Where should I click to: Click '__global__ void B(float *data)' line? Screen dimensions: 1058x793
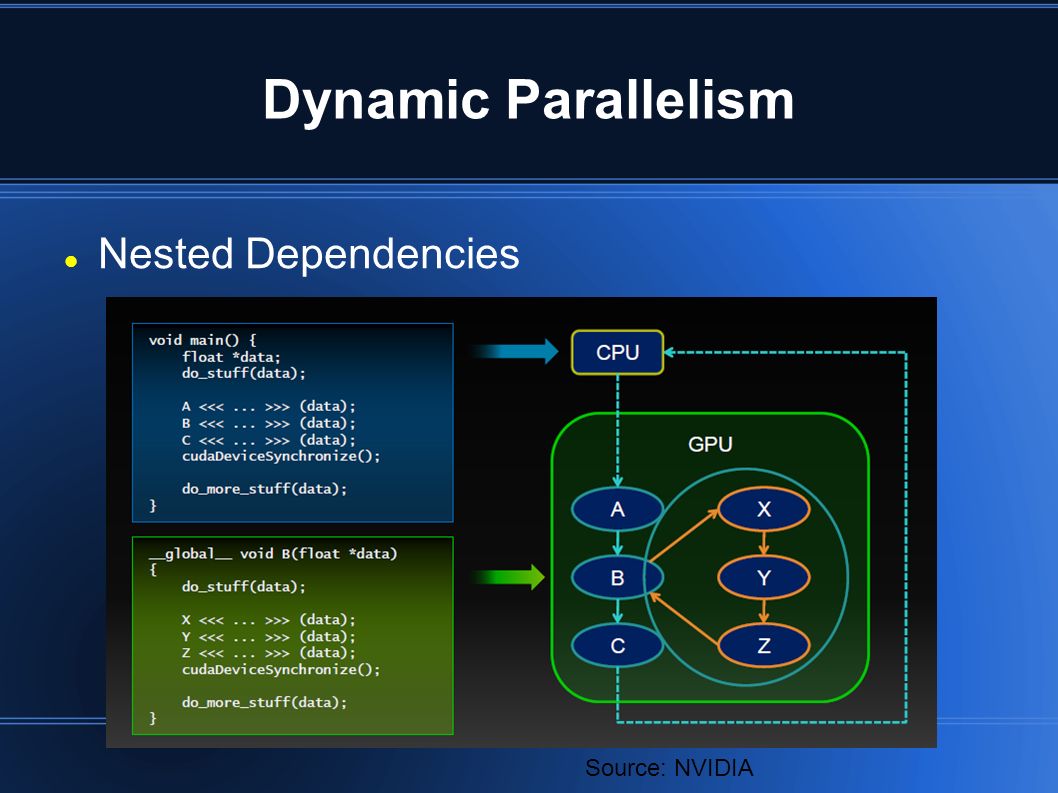coord(273,554)
